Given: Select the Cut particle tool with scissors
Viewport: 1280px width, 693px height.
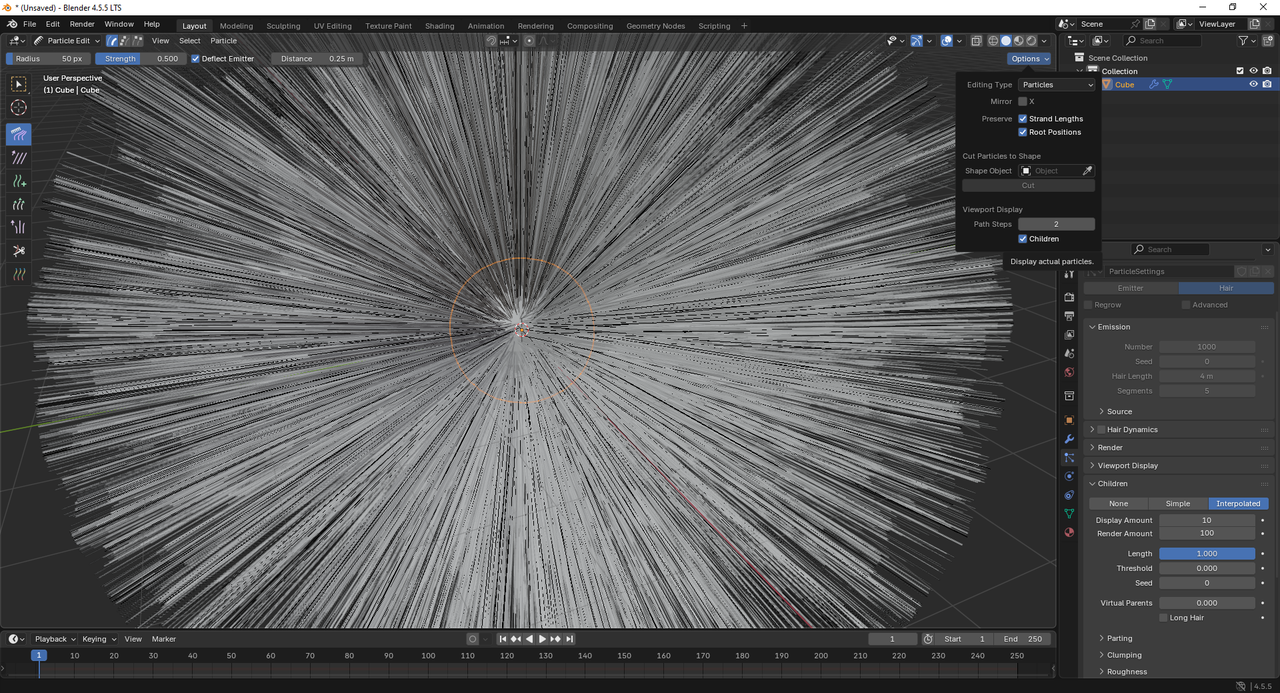Looking at the screenshot, I should [x=19, y=250].
